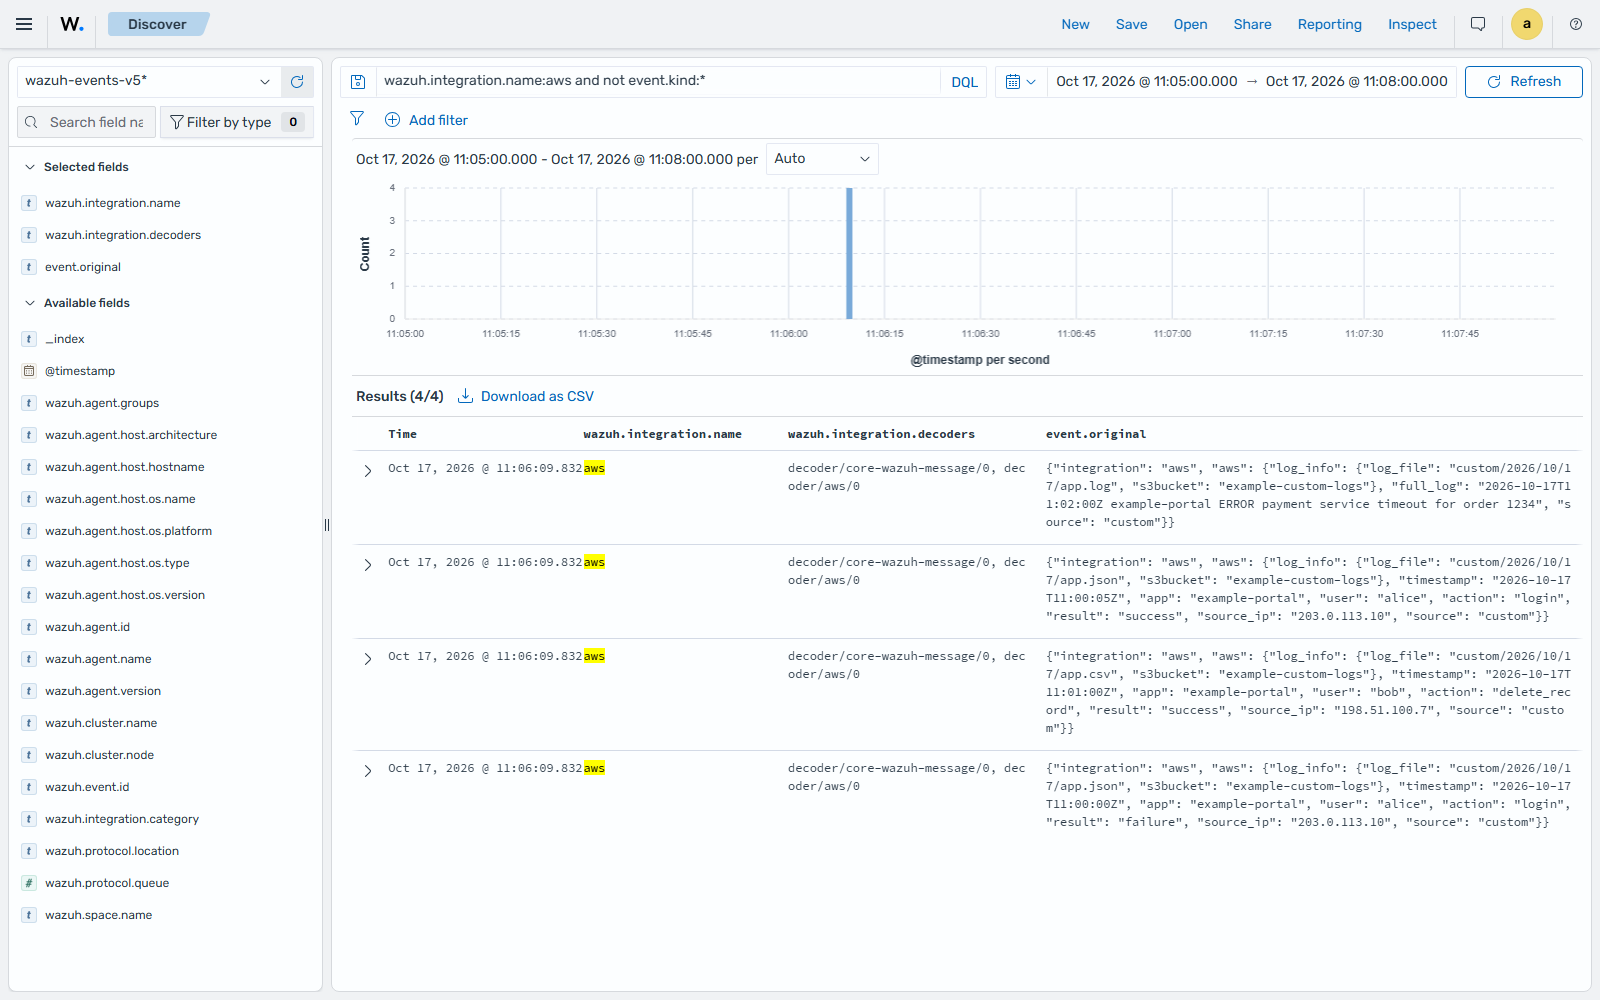
Task: Click the refresh index pattern icon
Action: coord(297,82)
